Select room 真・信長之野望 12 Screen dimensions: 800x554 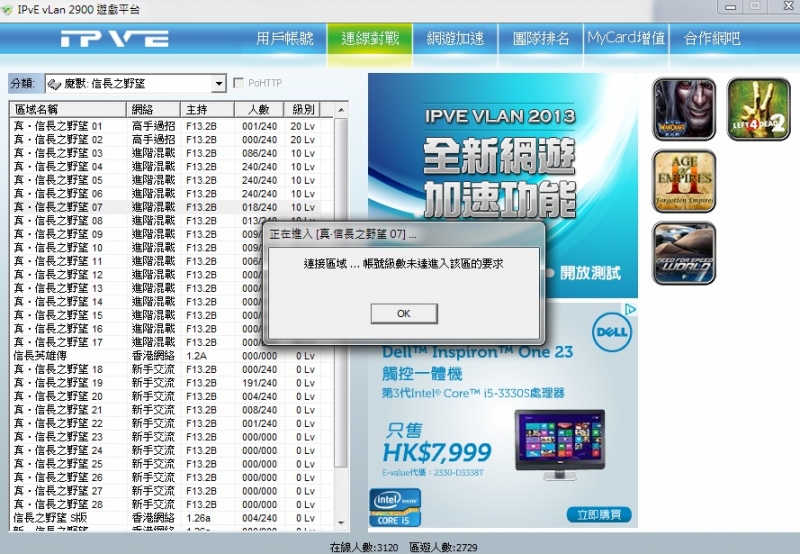pos(171,274)
